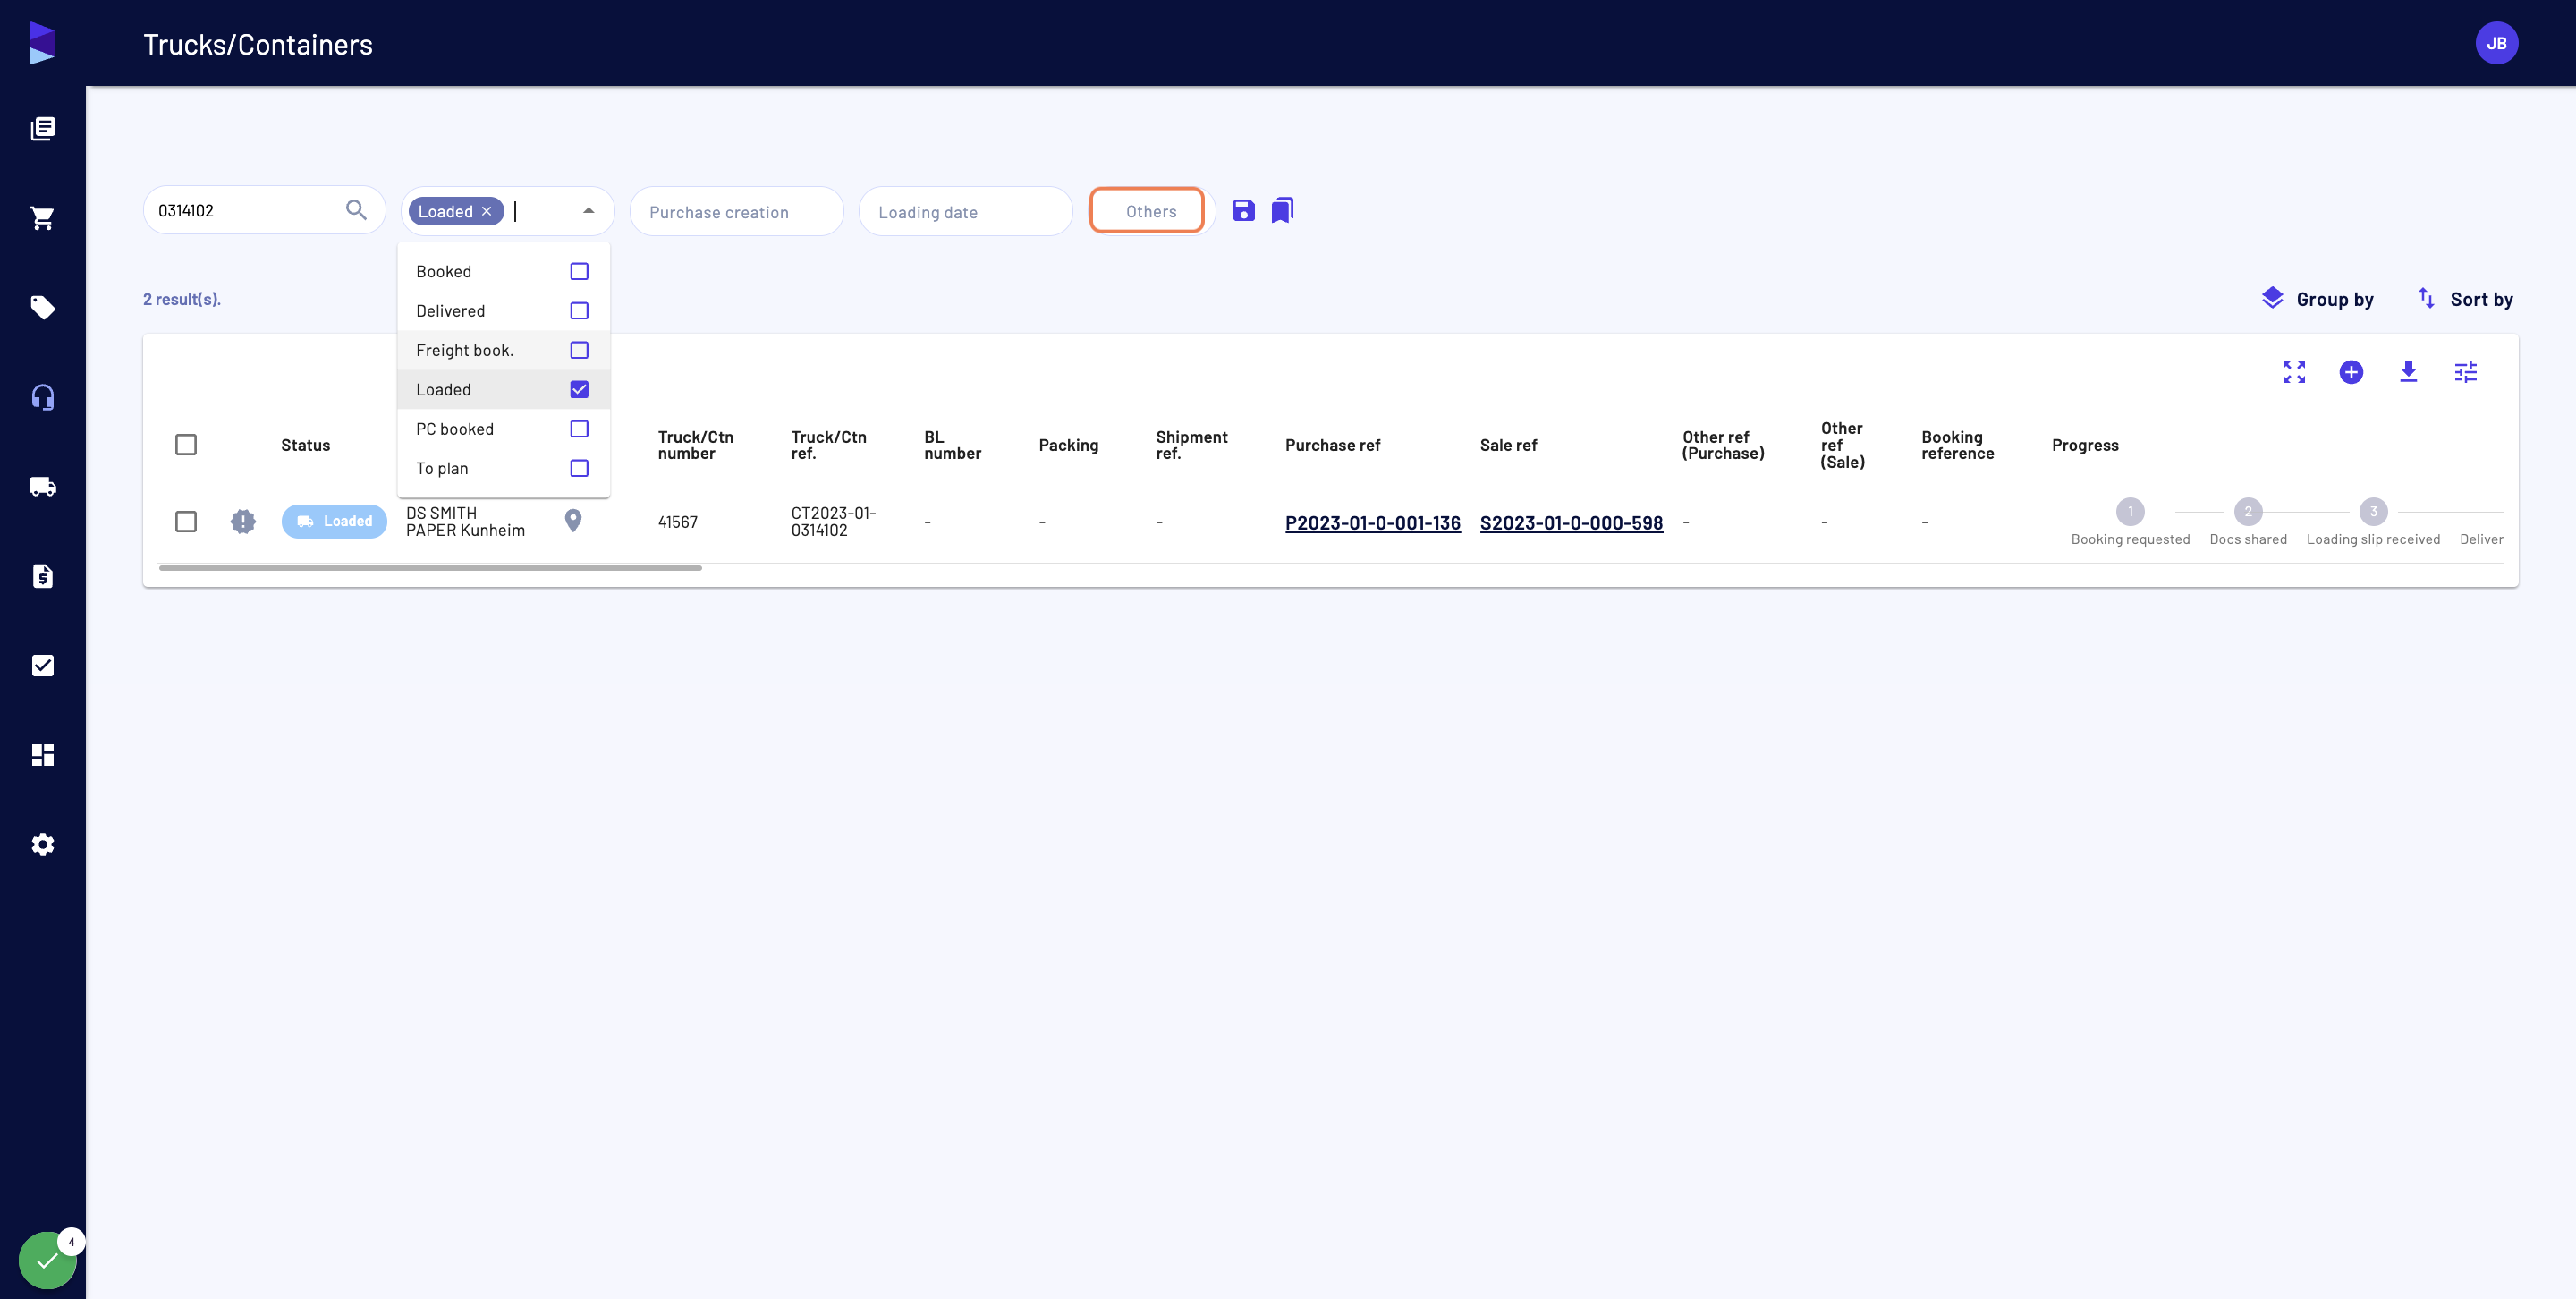
Task: Click the alert badge in Loaded row
Action: click(x=243, y=521)
